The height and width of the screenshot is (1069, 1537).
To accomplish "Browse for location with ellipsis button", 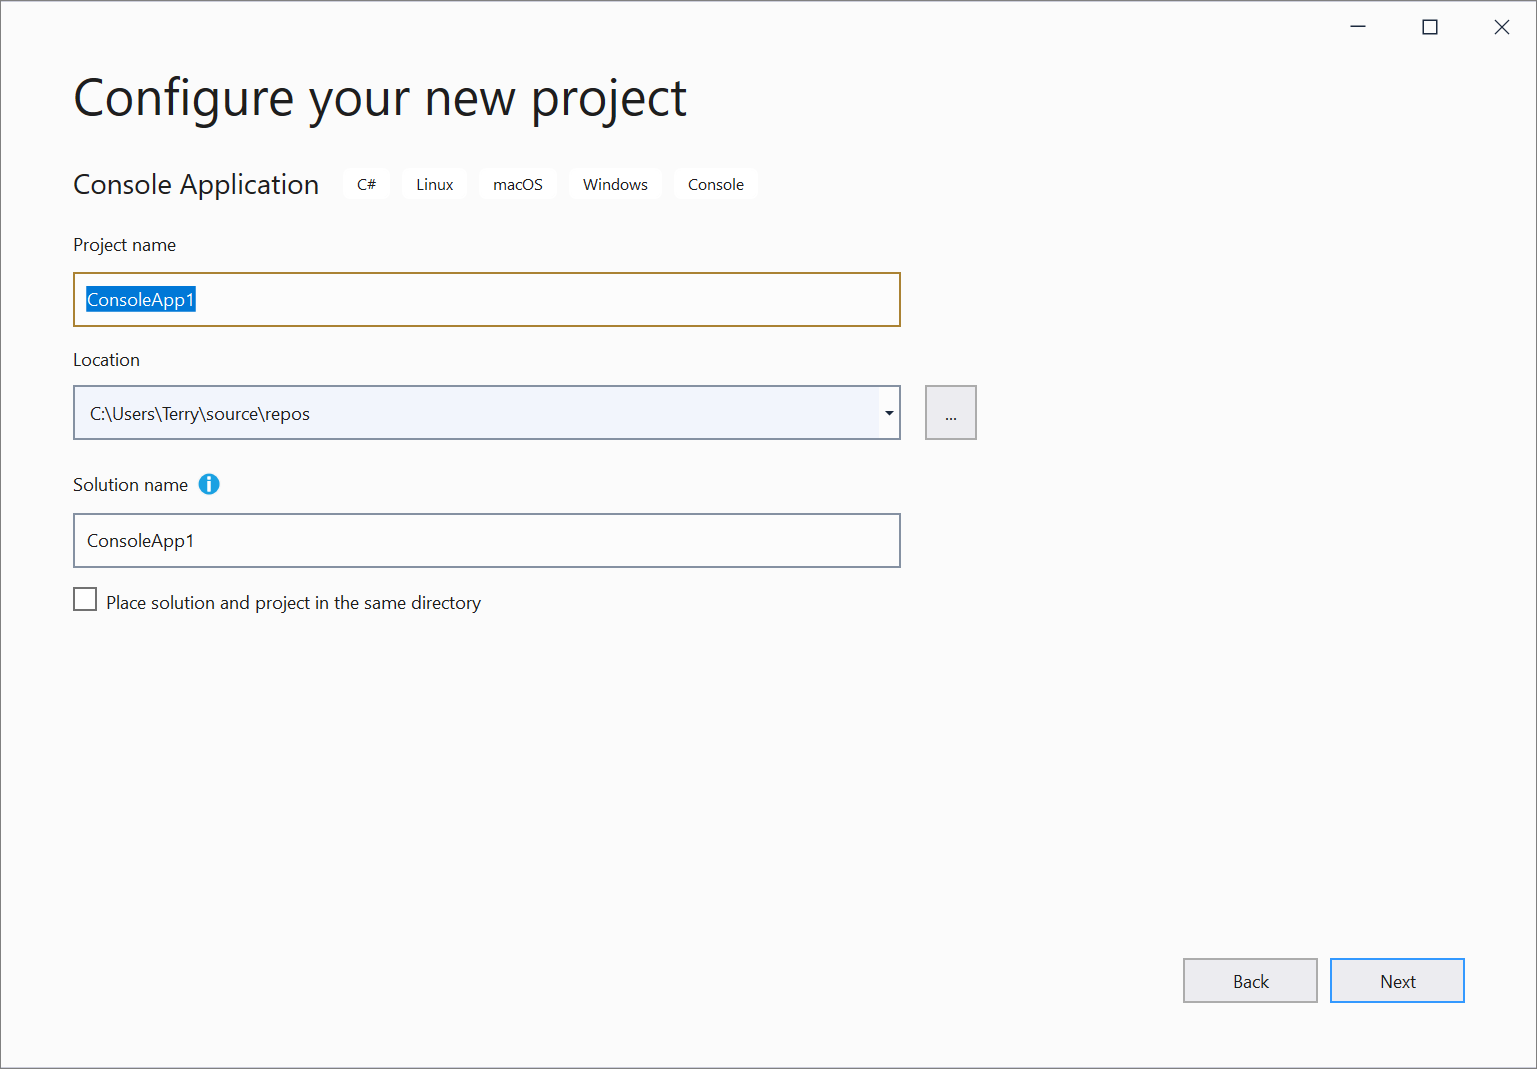I will pyautogui.click(x=950, y=413).
